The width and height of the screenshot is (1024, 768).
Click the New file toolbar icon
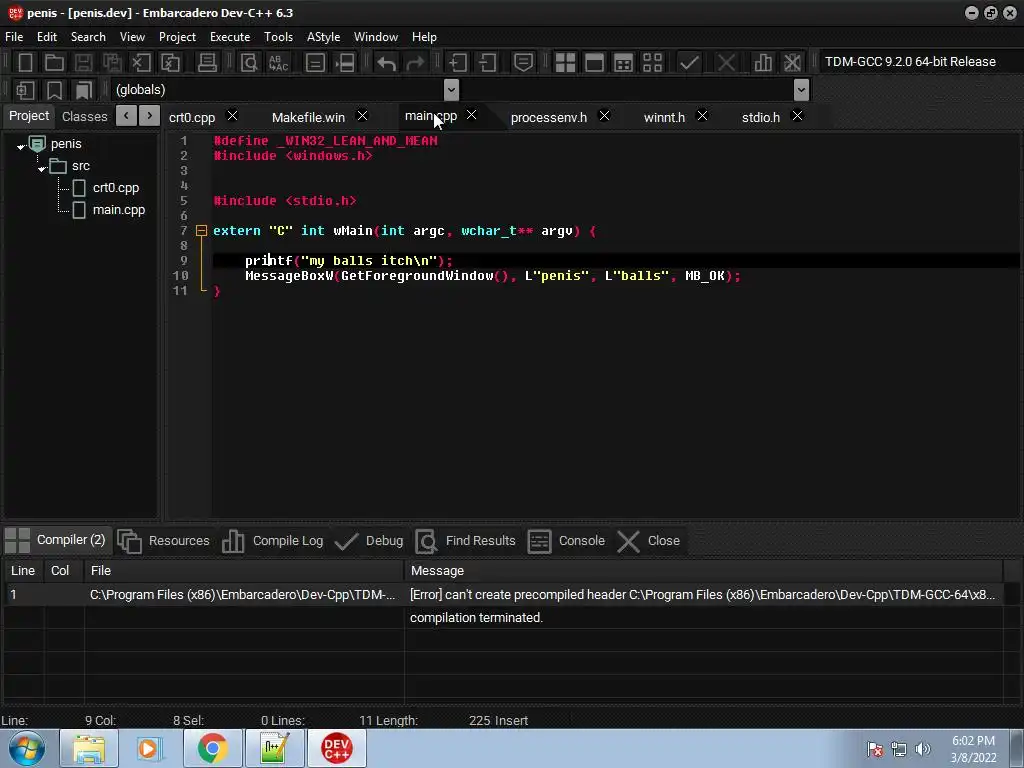(x=25, y=63)
